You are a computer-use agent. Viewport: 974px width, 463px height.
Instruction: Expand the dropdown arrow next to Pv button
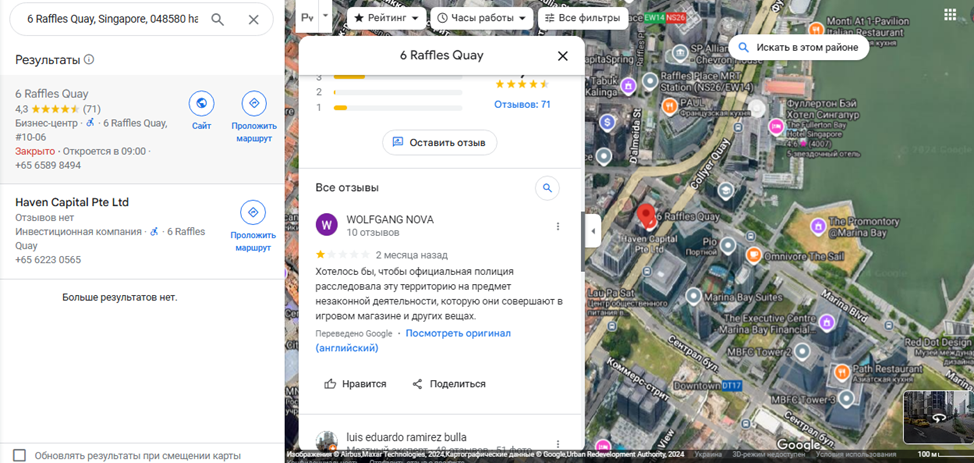click(x=325, y=17)
